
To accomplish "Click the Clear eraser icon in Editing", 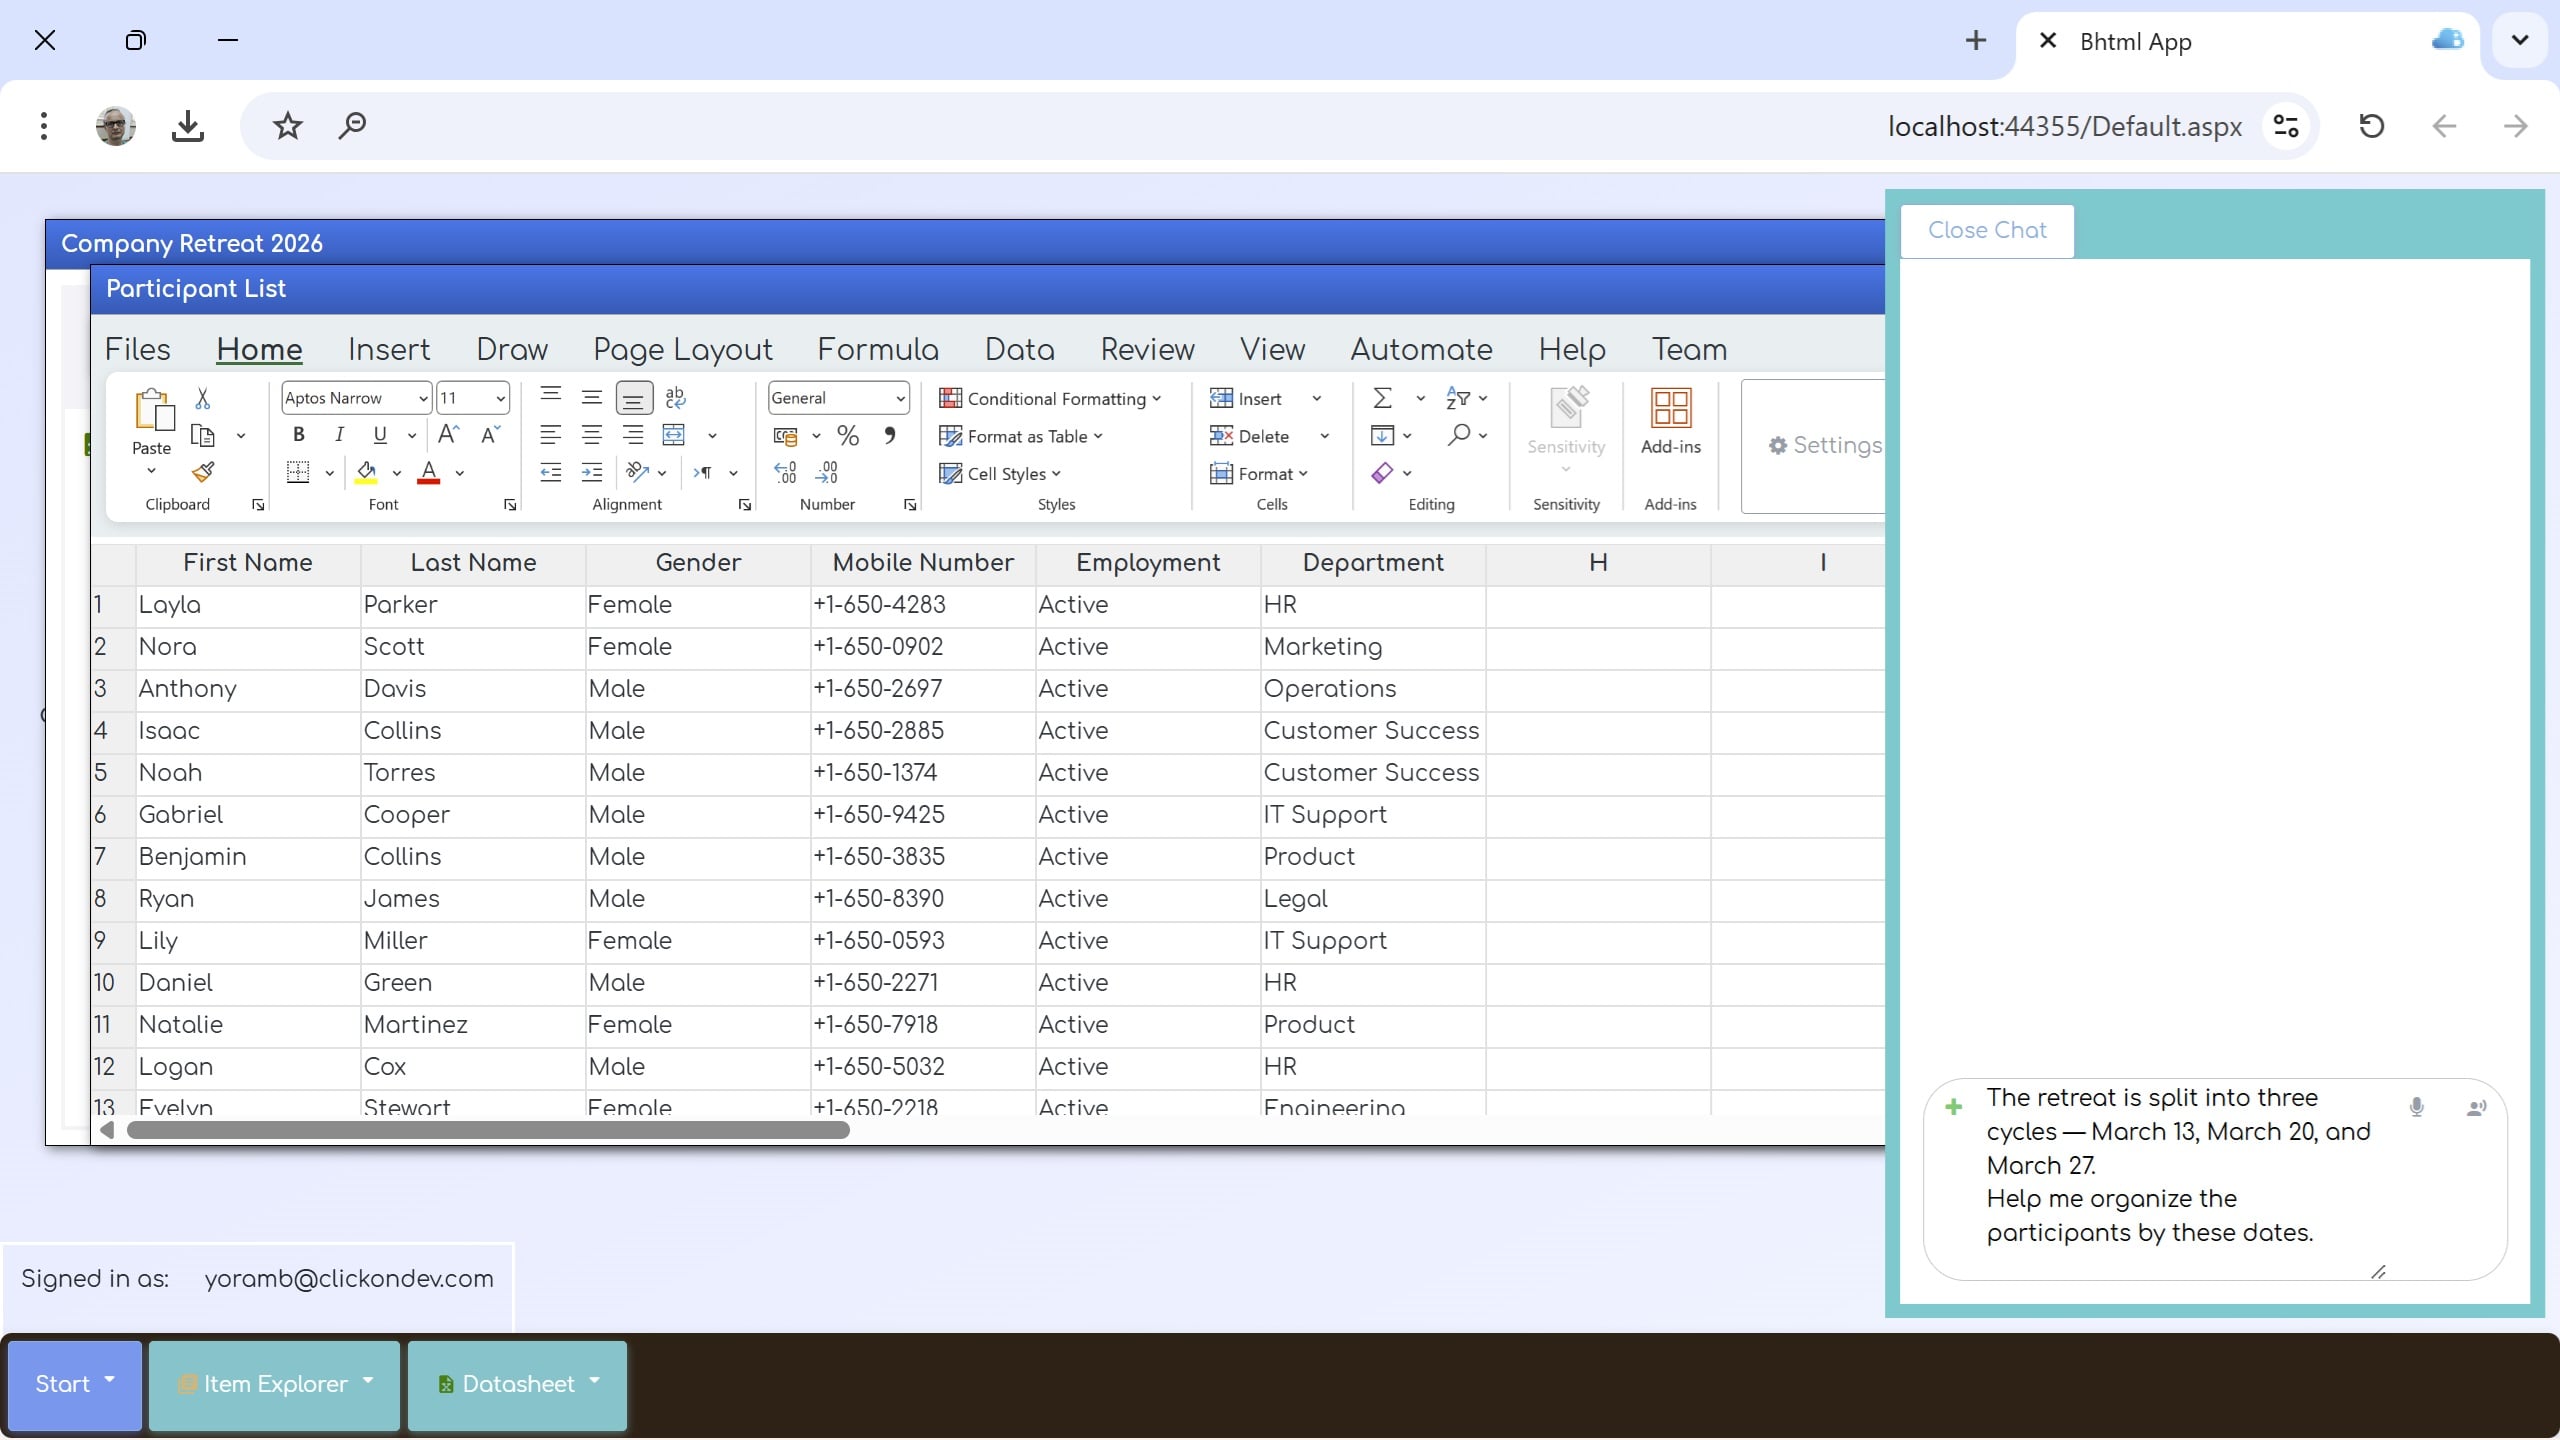I will tap(1382, 473).
